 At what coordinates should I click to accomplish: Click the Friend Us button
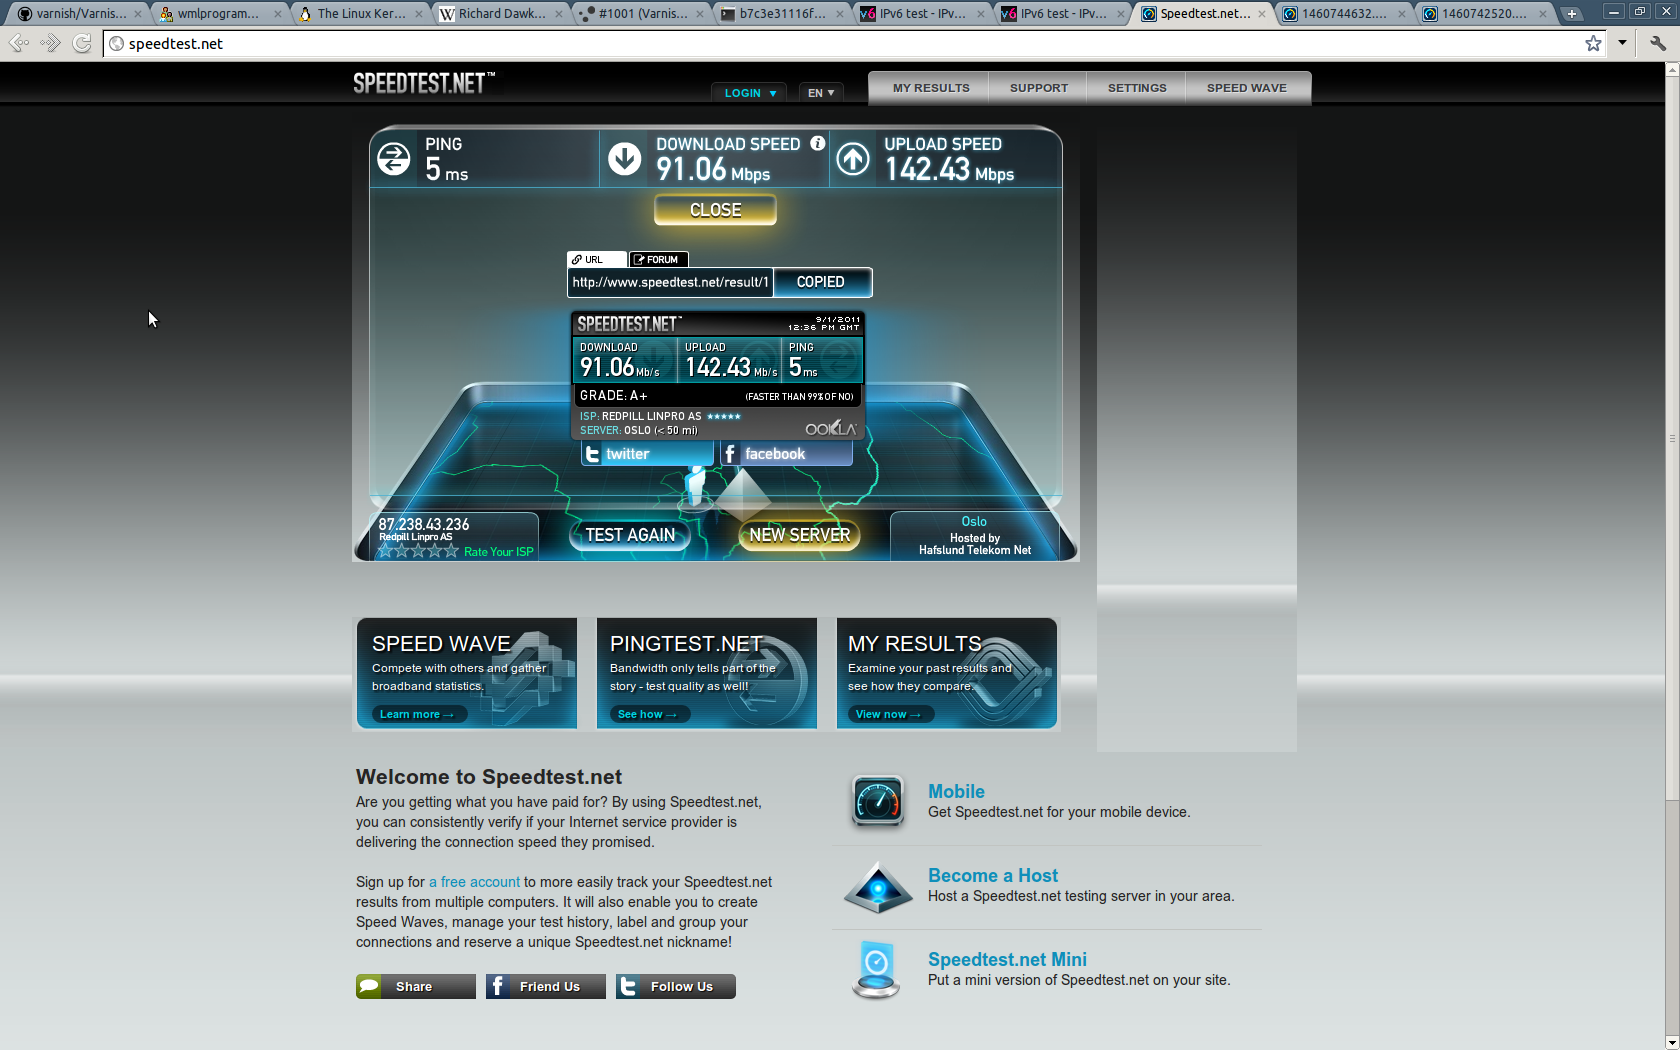[546, 986]
